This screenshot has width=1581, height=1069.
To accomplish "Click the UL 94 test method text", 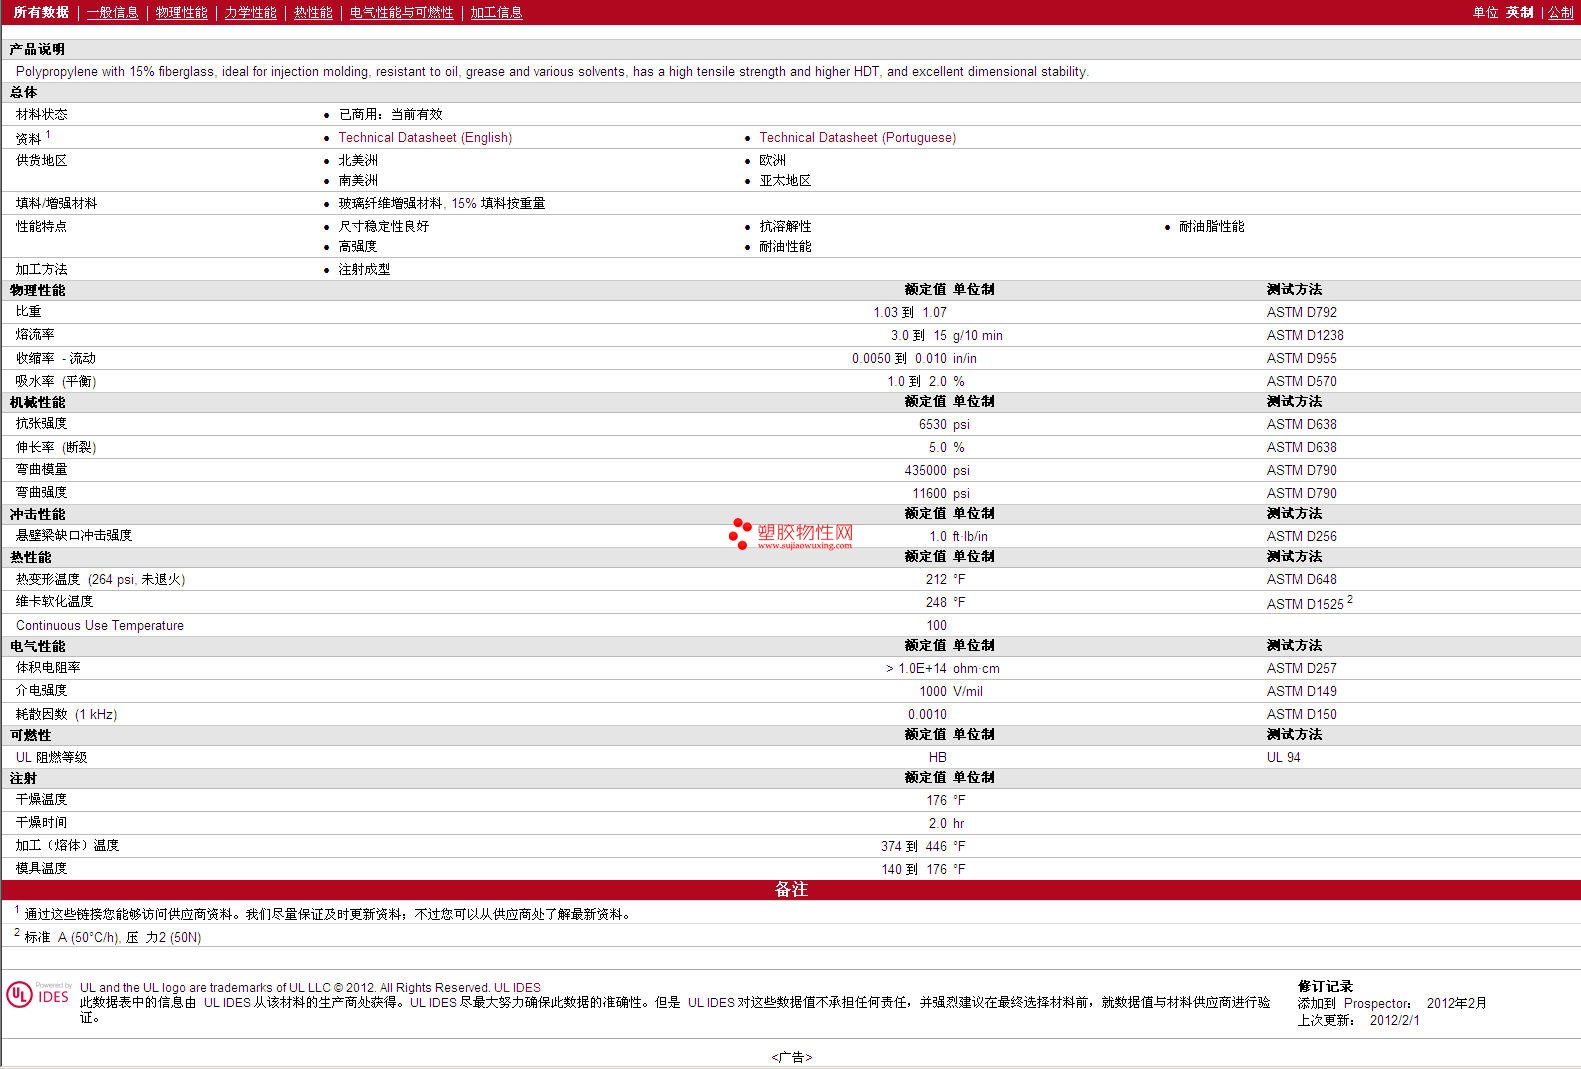I will [x=1283, y=757].
